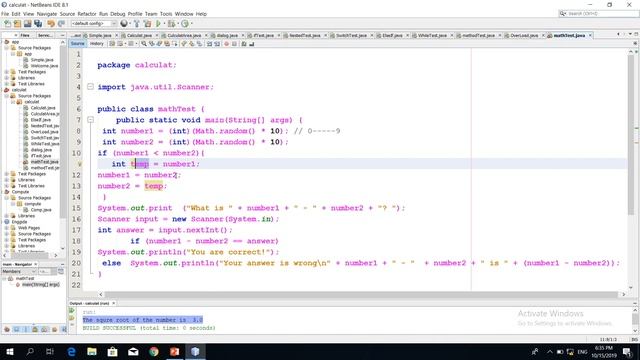
Task: Collapse the import fold at line 4
Action: click(91, 87)
